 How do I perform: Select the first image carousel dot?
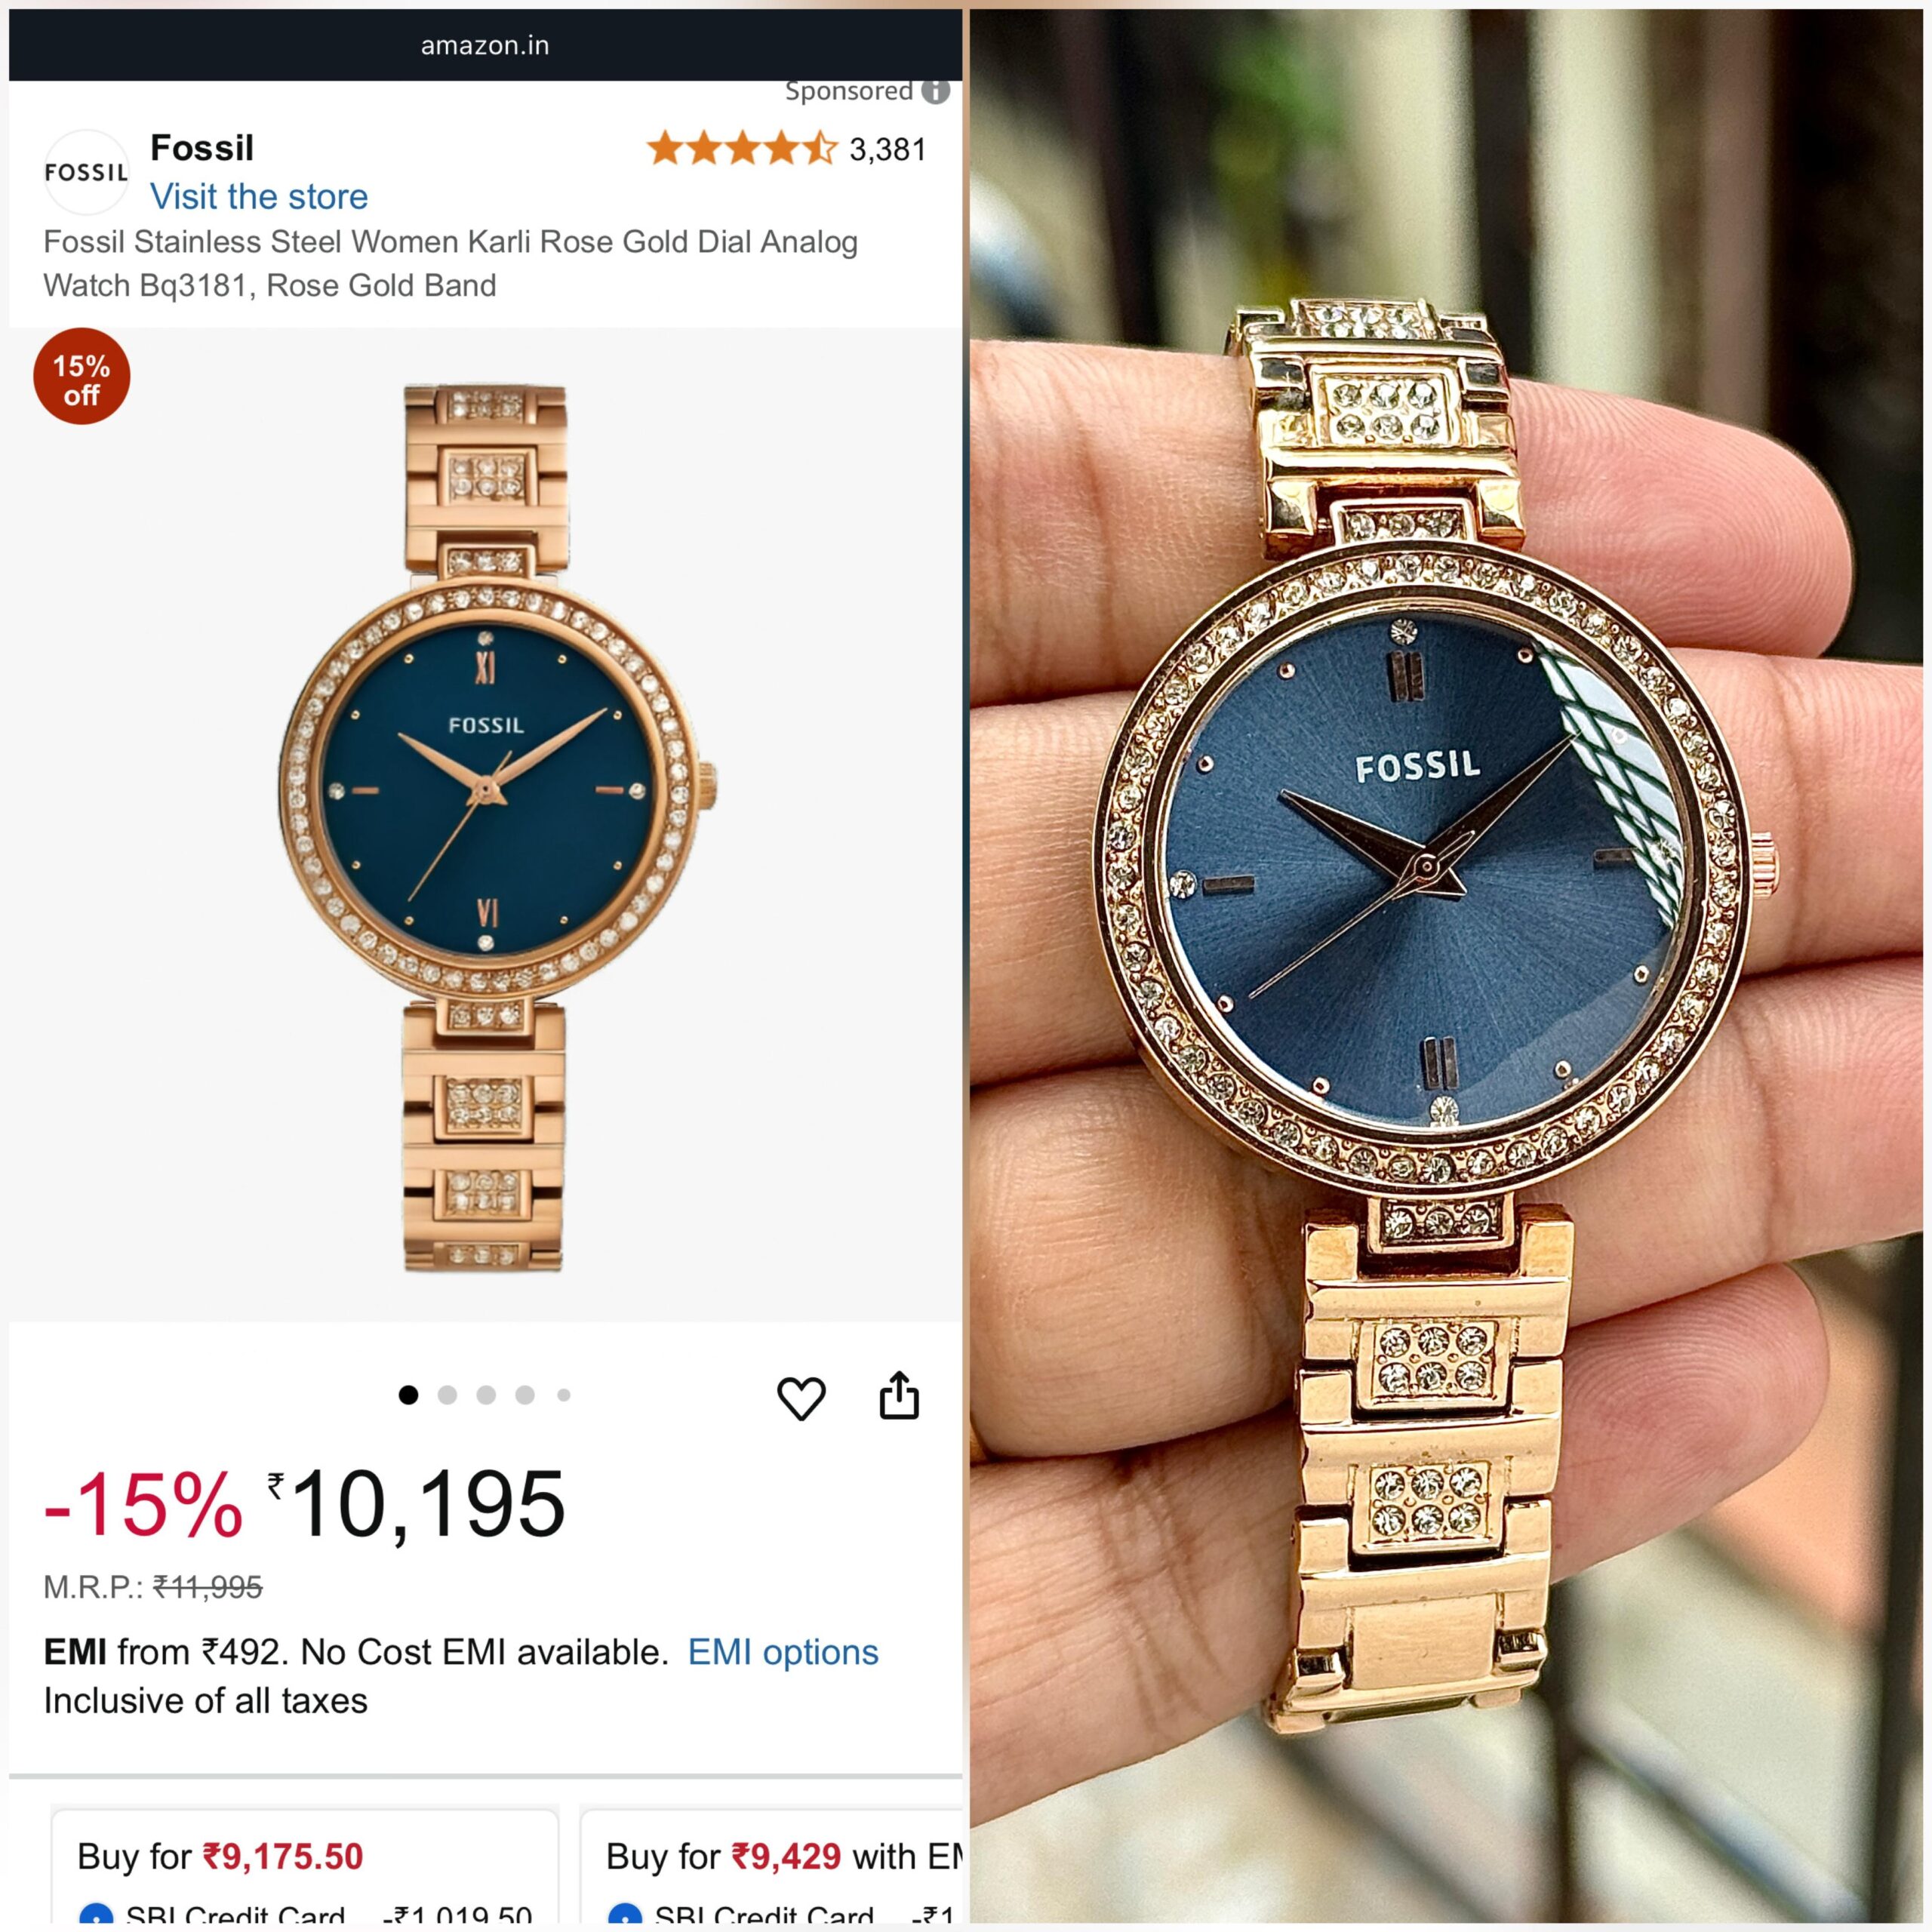tap(408, 1395)
